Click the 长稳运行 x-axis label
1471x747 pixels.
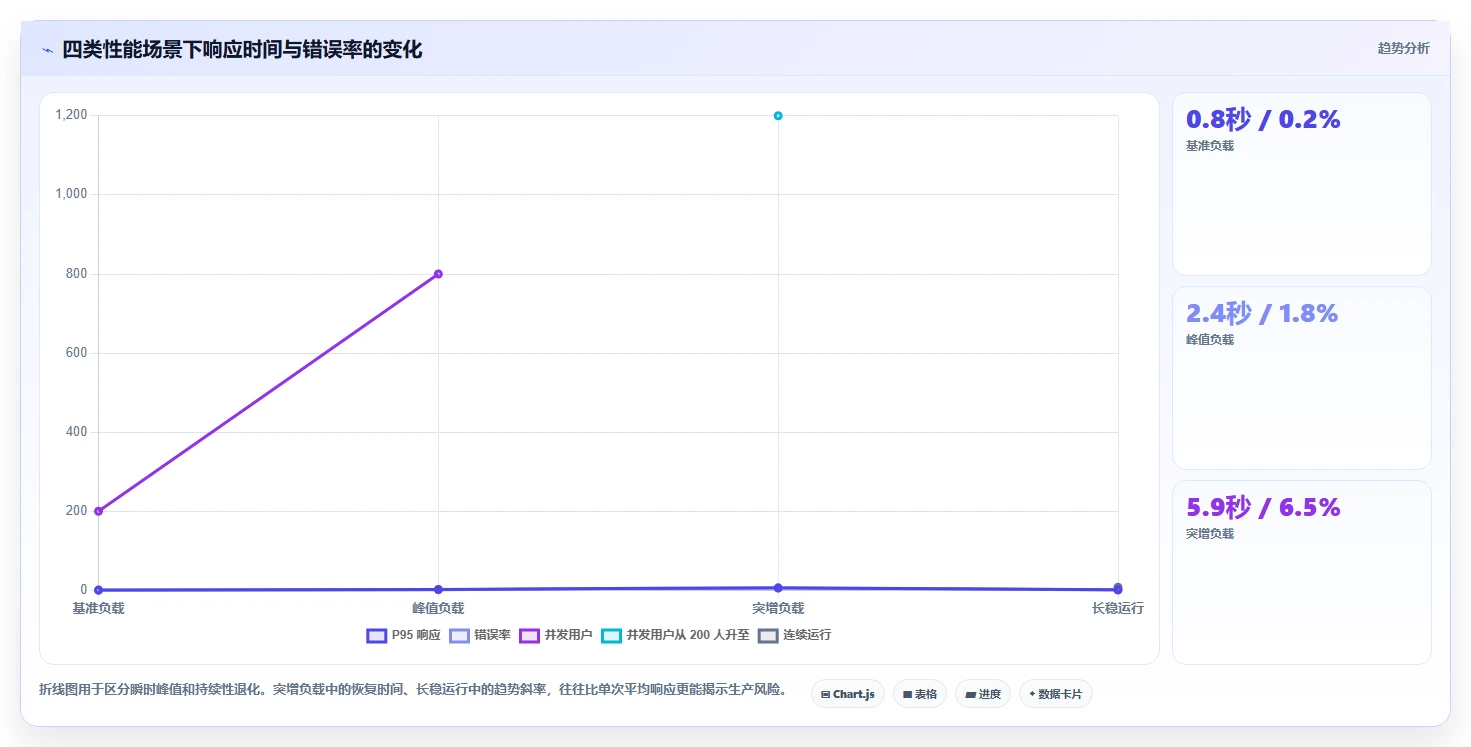point(1118,608)
